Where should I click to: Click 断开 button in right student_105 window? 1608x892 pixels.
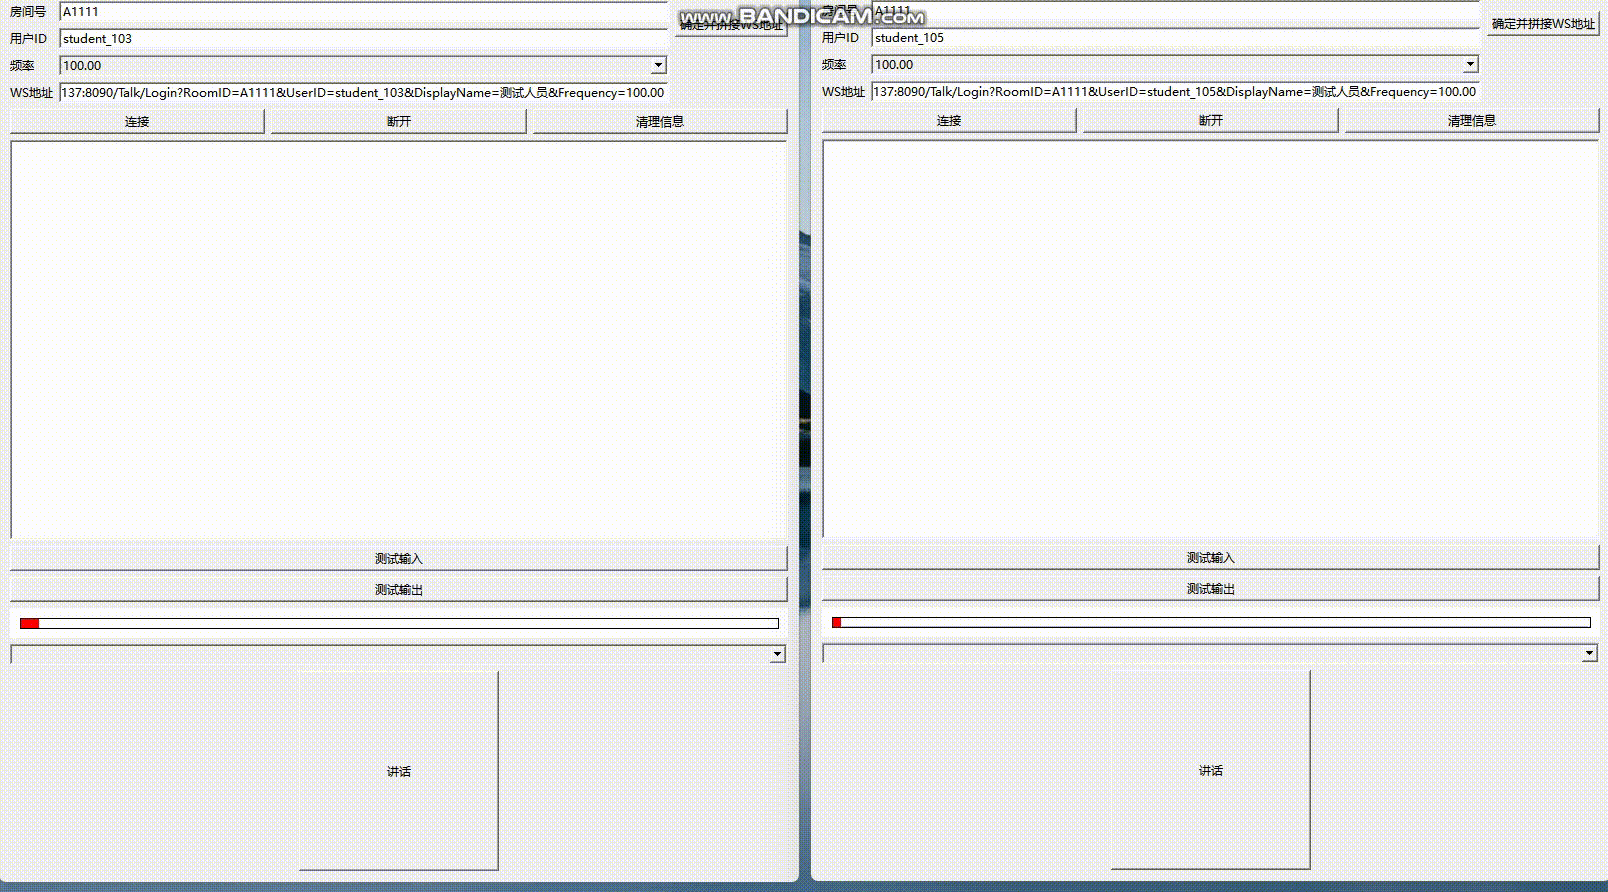1210,120
